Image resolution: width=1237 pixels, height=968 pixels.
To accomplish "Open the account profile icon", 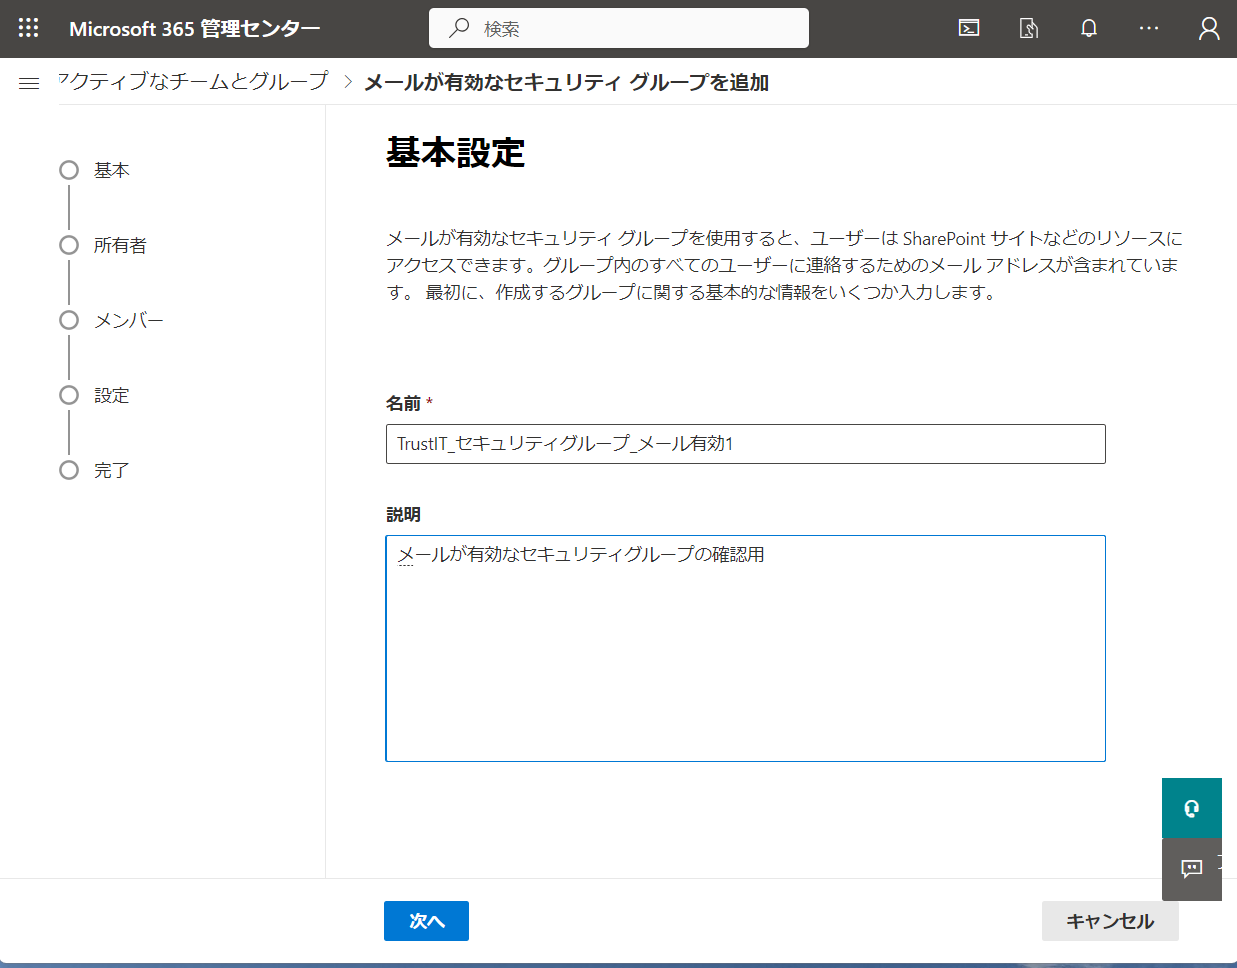I will pos(1209,28).
